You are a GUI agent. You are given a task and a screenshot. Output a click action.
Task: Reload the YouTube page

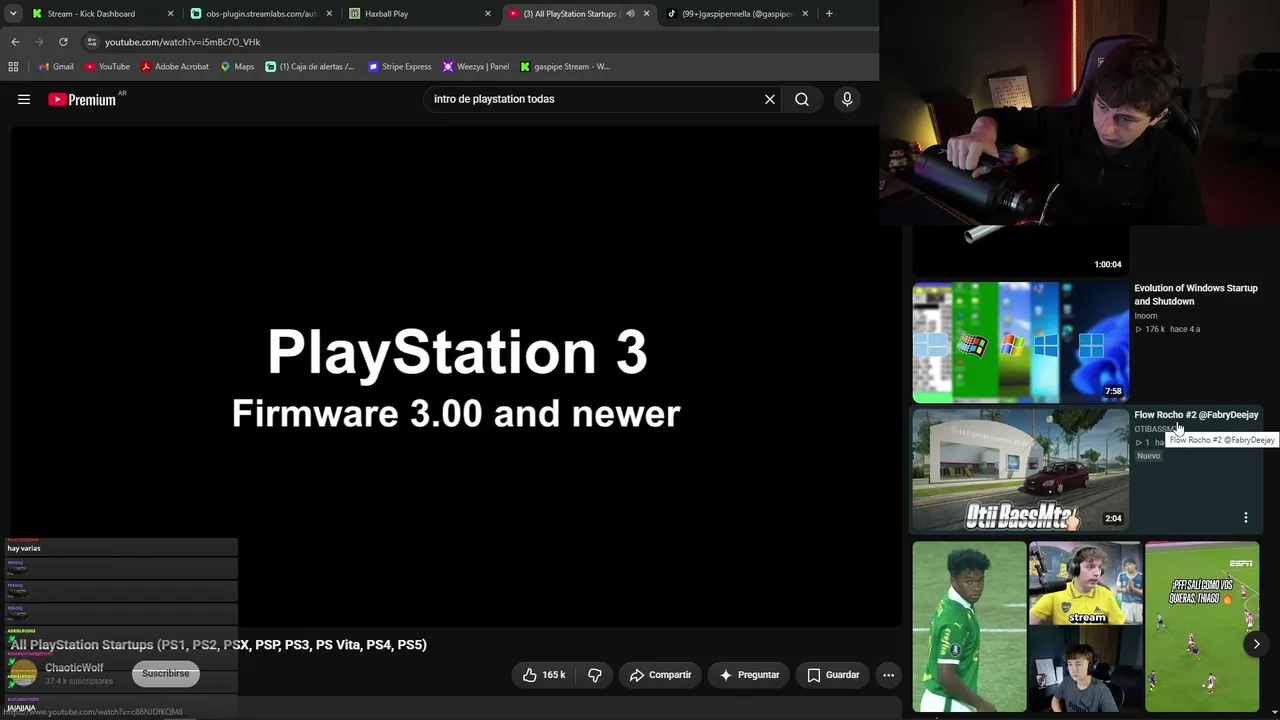pos(63,42)
